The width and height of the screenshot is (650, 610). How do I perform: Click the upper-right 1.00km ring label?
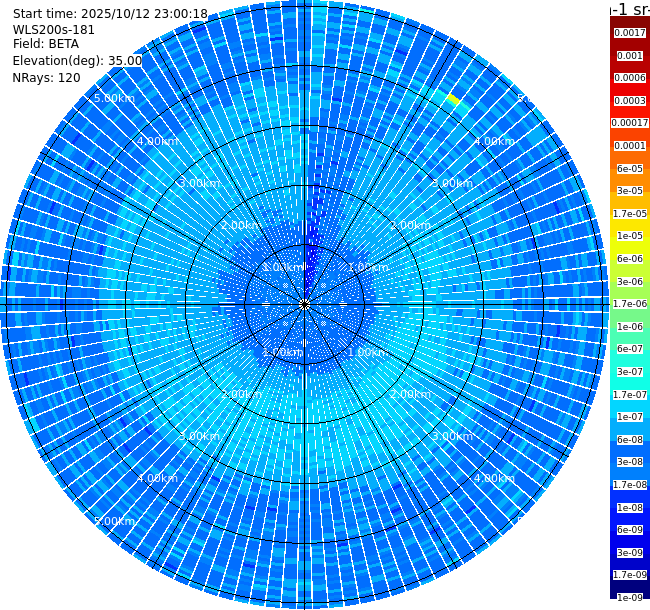coord(368,267)
